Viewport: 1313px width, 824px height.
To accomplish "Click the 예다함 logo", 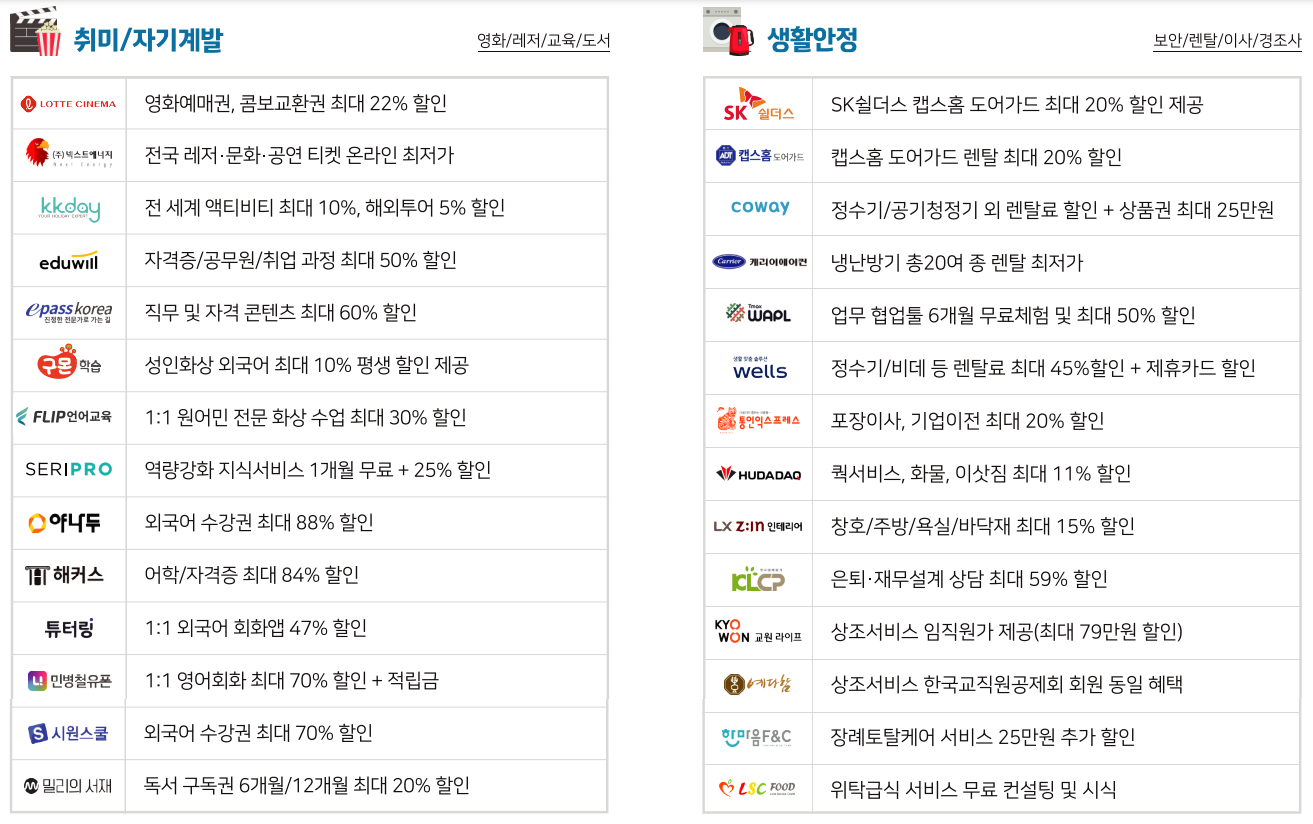I will pyautogui.click(x=758, y=685).
